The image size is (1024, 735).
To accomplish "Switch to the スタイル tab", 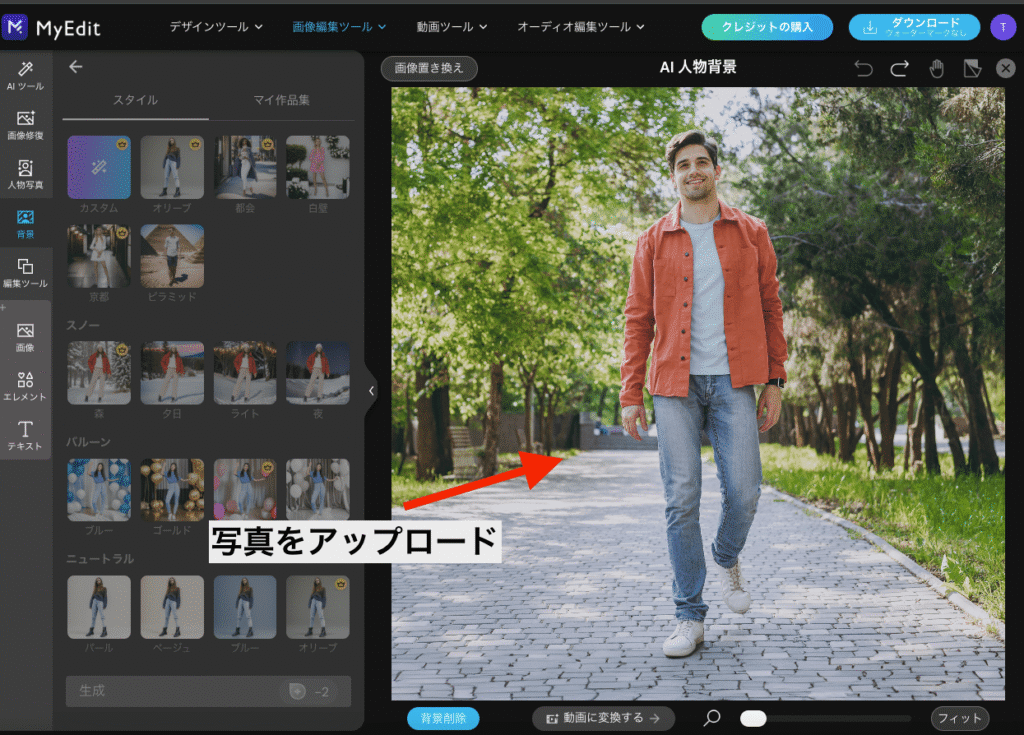I will tap(135, 100).
